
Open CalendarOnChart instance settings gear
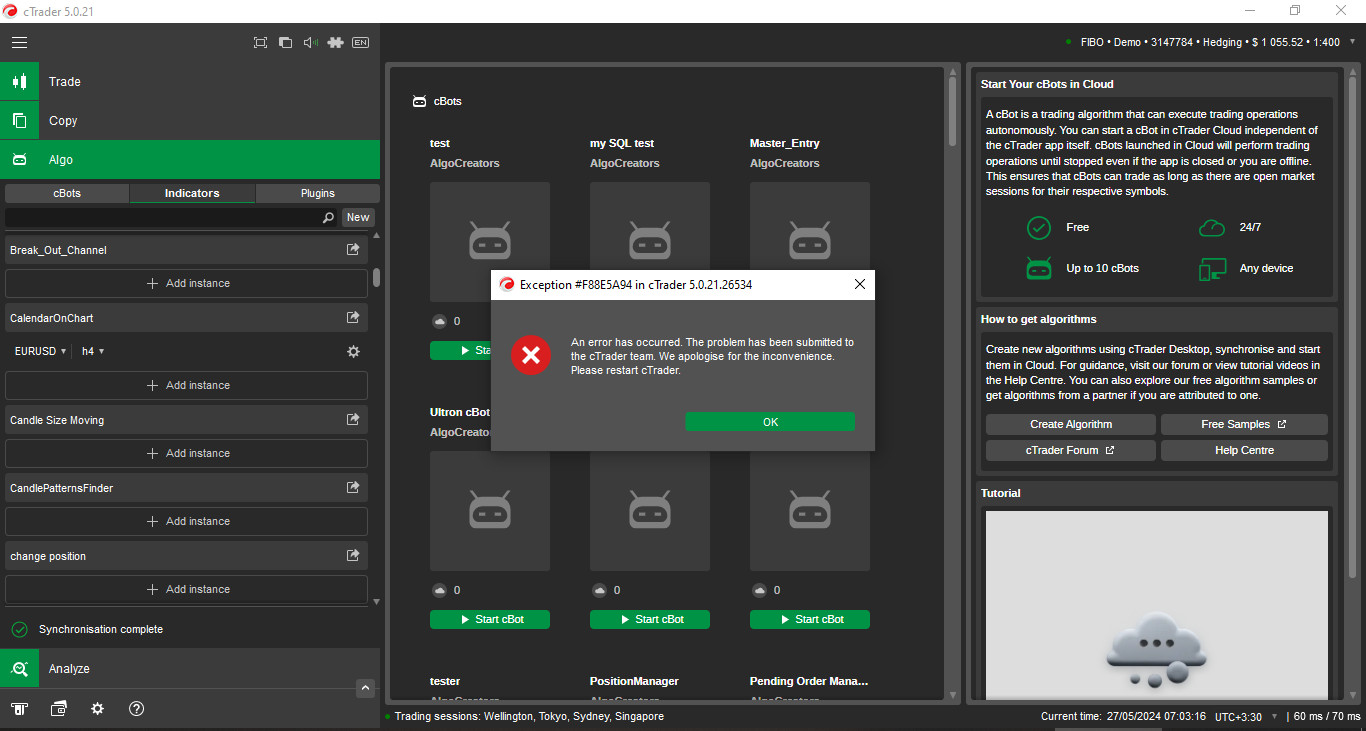tap(353, 352)
